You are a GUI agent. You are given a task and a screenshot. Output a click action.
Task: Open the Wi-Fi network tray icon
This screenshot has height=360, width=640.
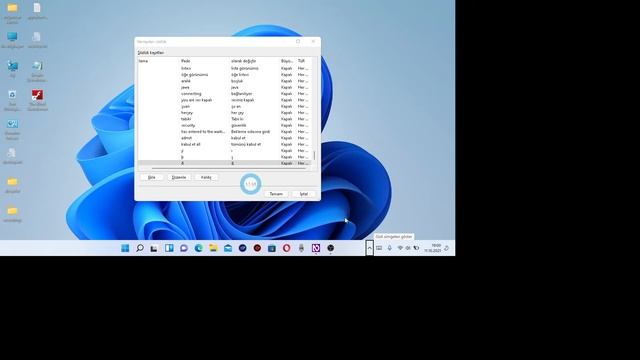400,248
